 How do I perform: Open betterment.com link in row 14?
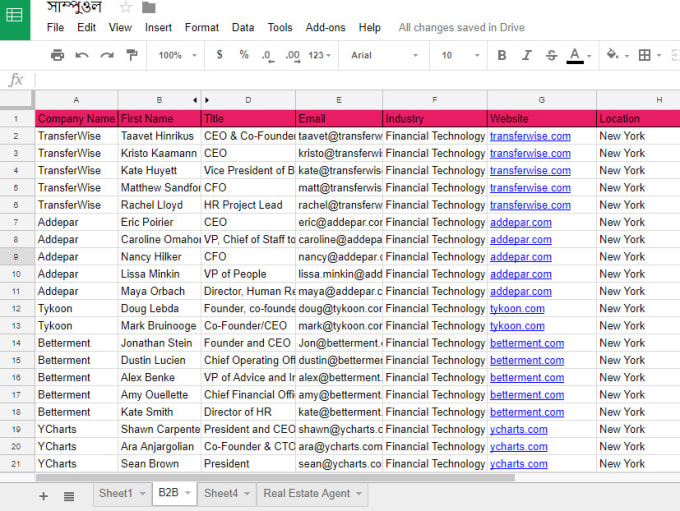tap(527, 343)
